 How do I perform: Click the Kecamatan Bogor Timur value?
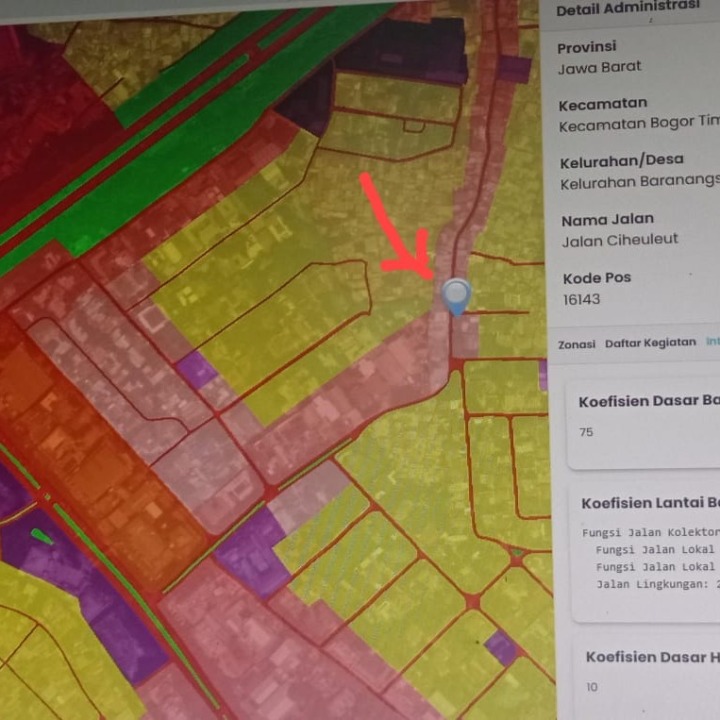(639, 125)
